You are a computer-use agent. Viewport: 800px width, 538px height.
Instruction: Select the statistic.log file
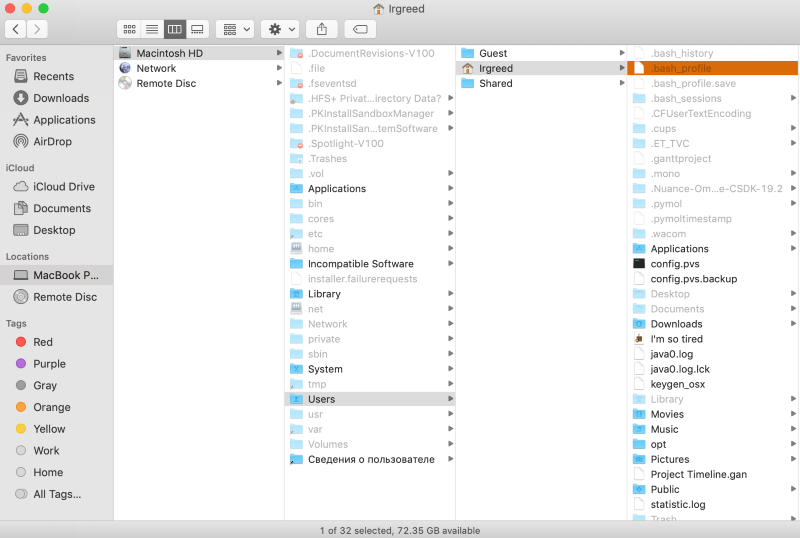[x=713, y=504]
